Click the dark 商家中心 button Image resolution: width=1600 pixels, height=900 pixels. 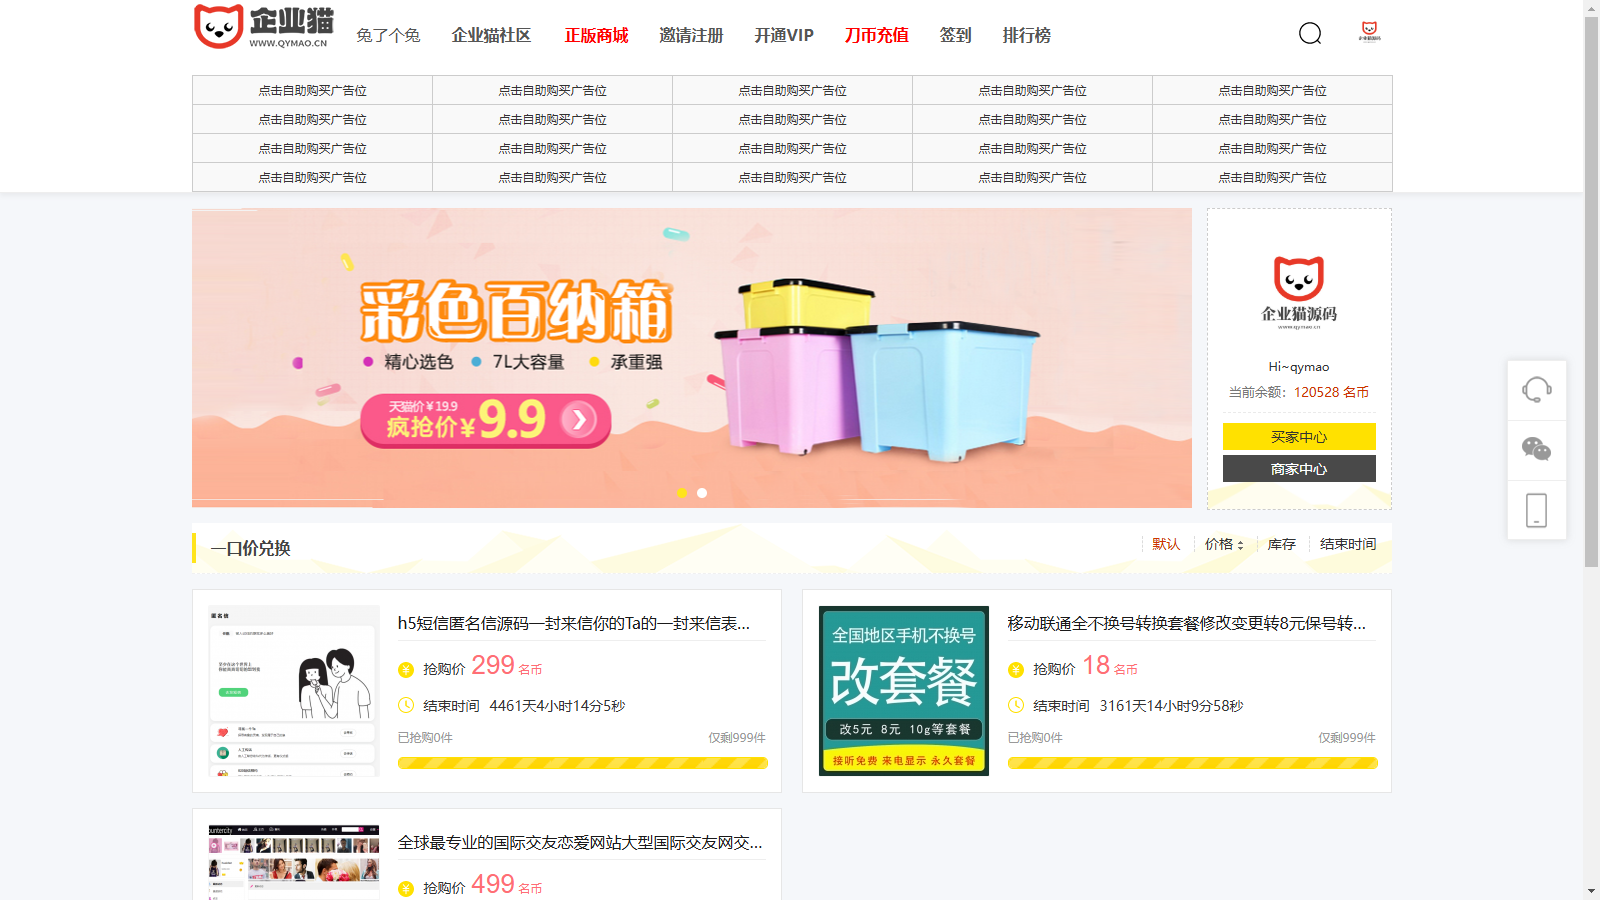1298,468
